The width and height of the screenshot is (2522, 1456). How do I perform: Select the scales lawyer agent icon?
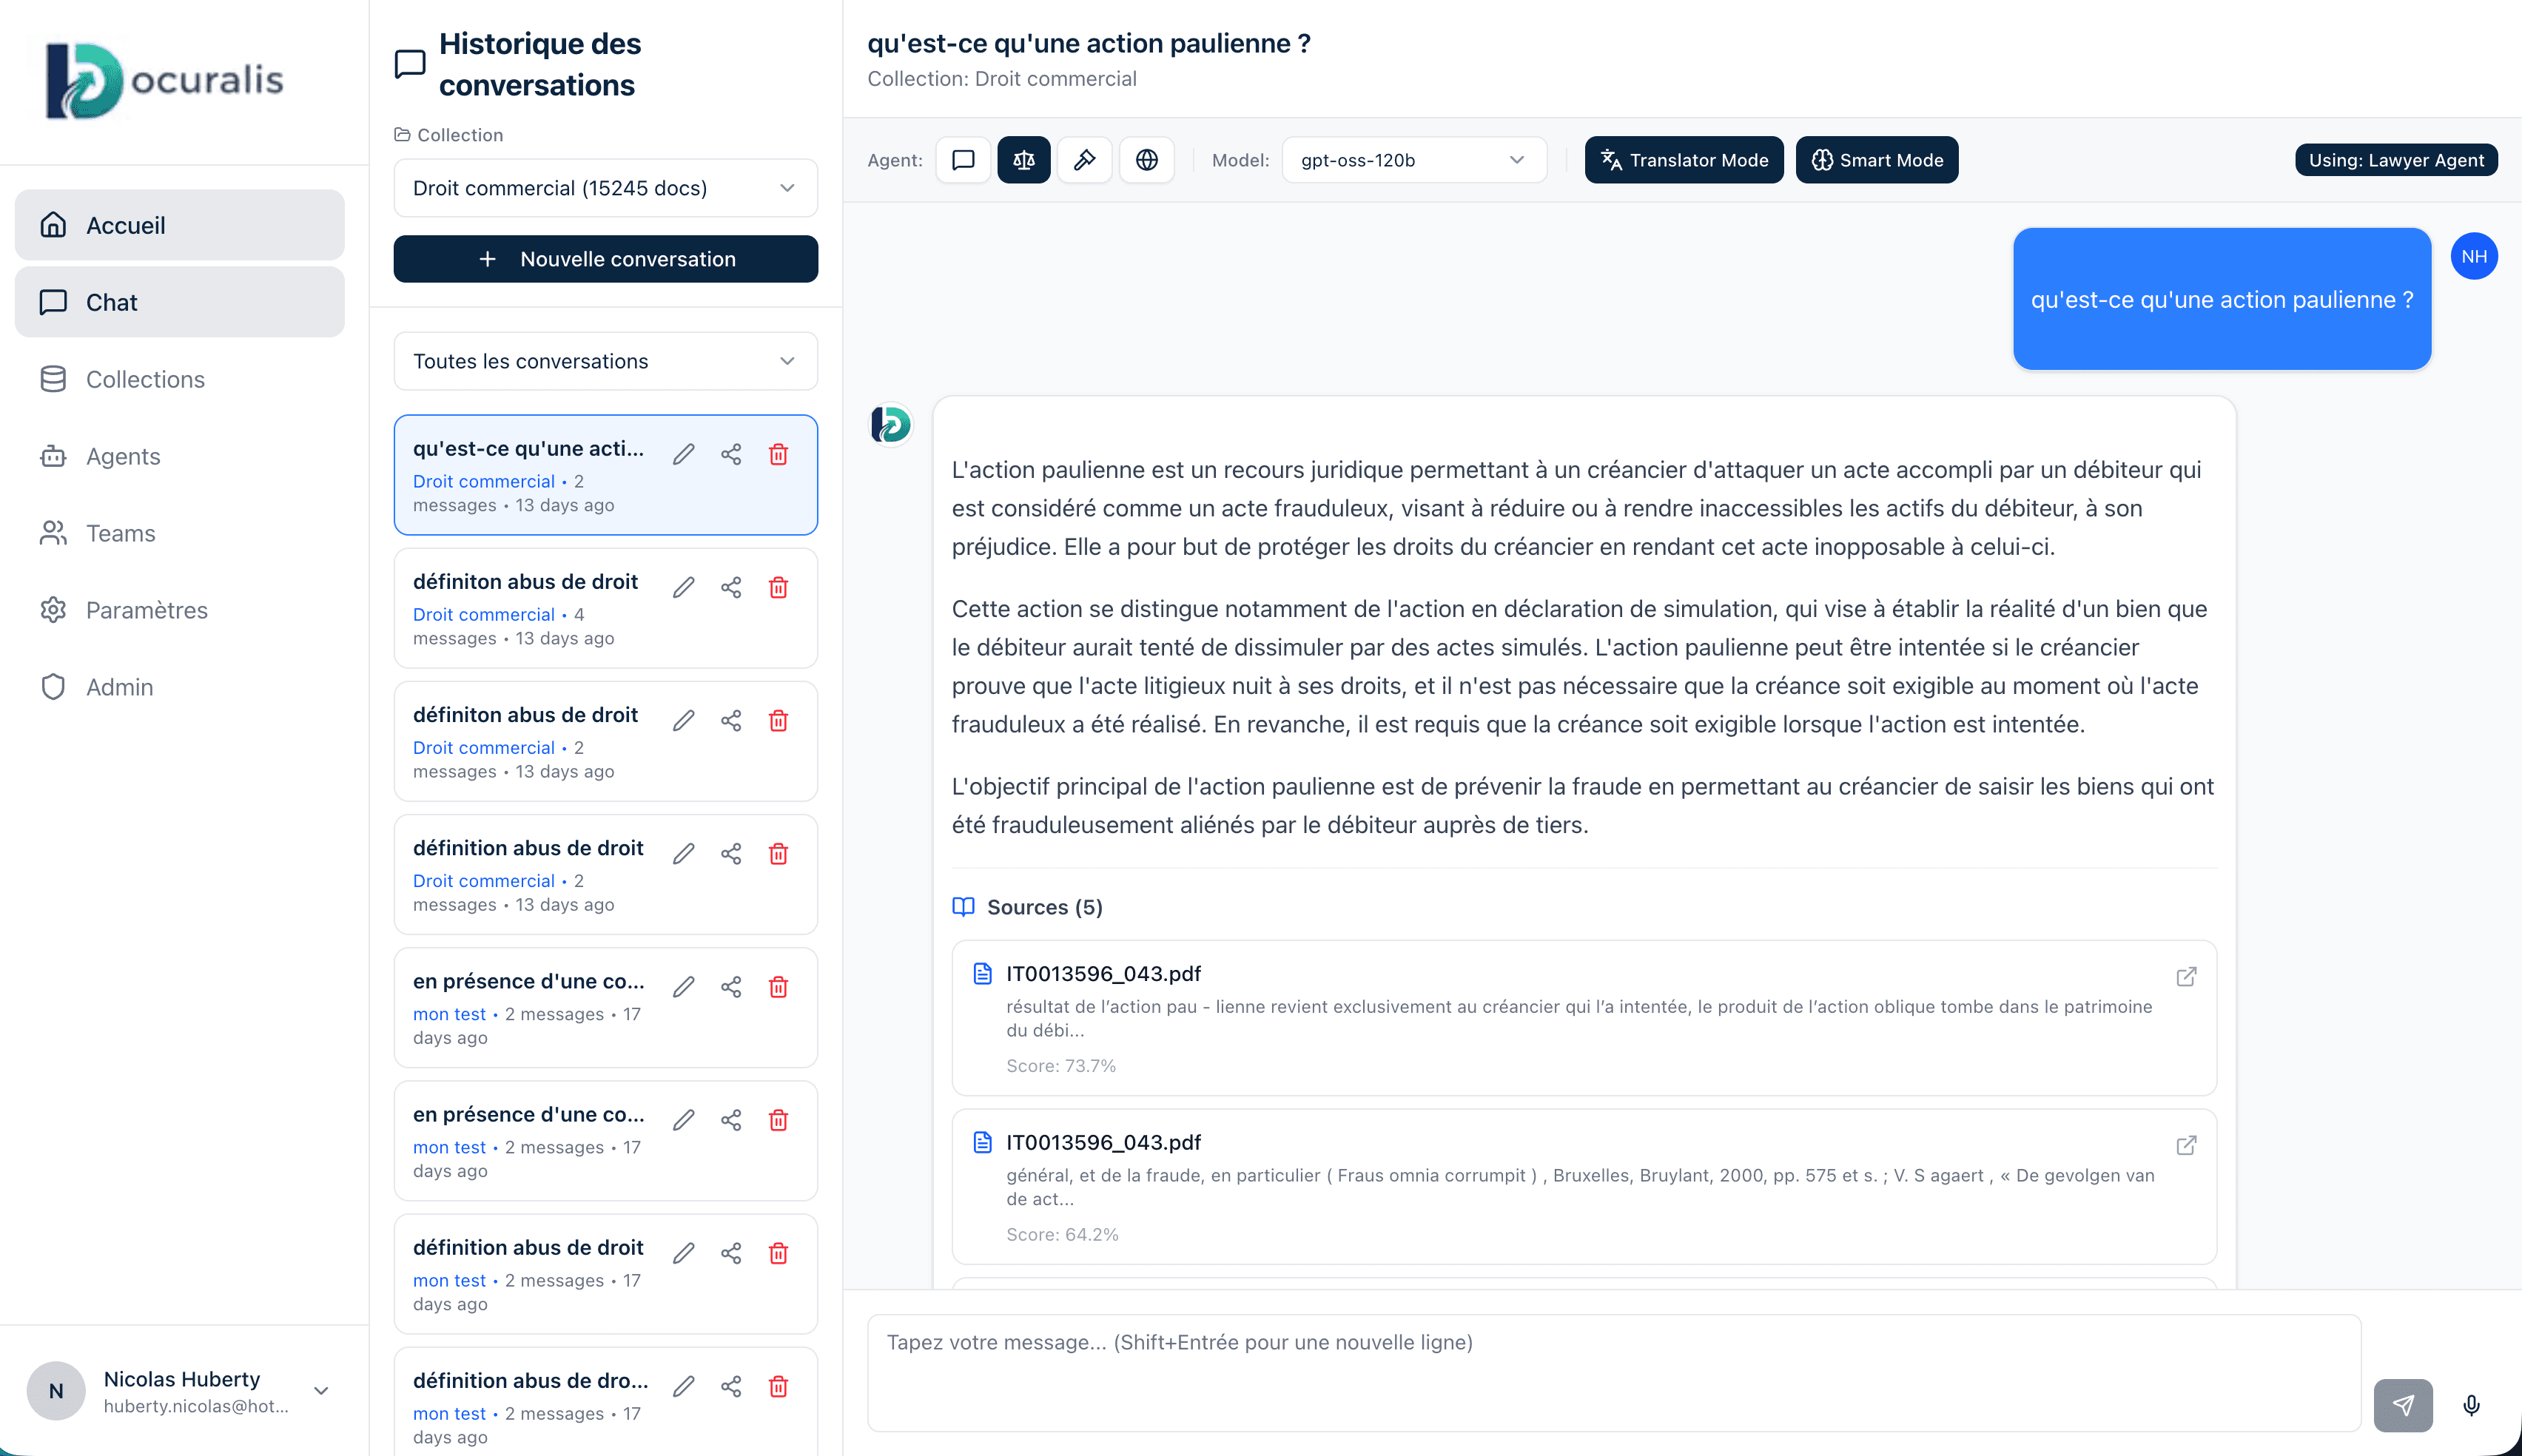point(1024,160)
